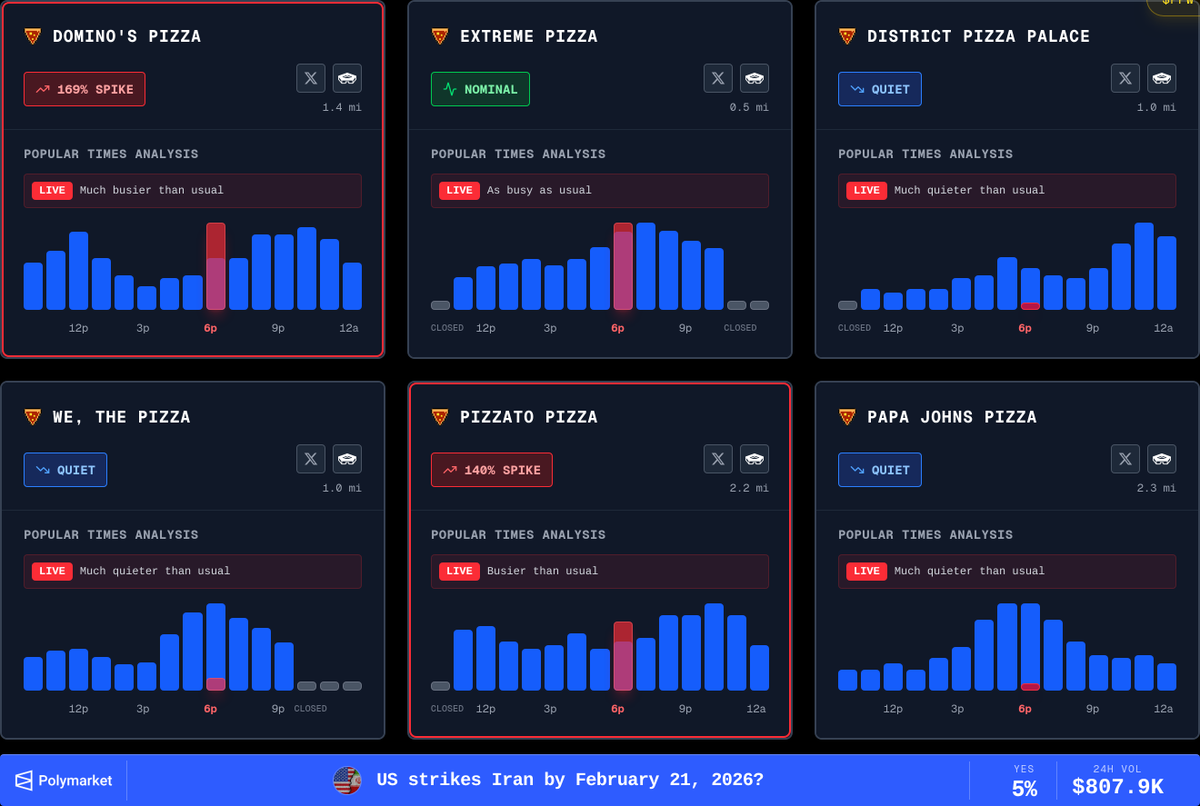1200x806 pixels.
Task: Click the '0.5 mi' distance on Extreme Pizza card
Action: coord(749,107)
